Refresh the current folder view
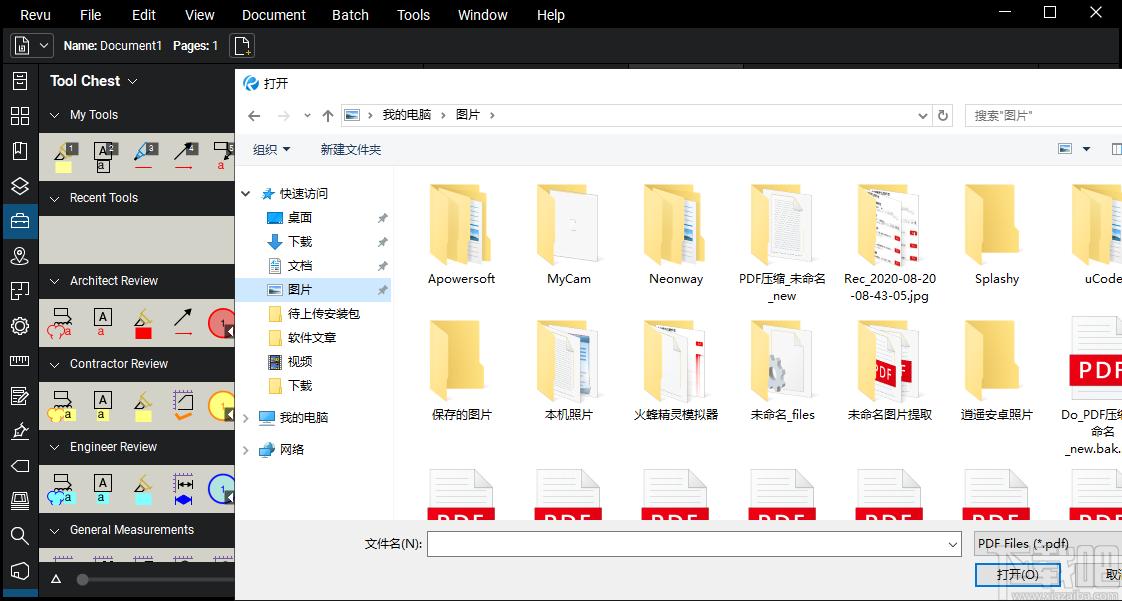Viewport: 1122px width, 601px height. coord(943,115)
